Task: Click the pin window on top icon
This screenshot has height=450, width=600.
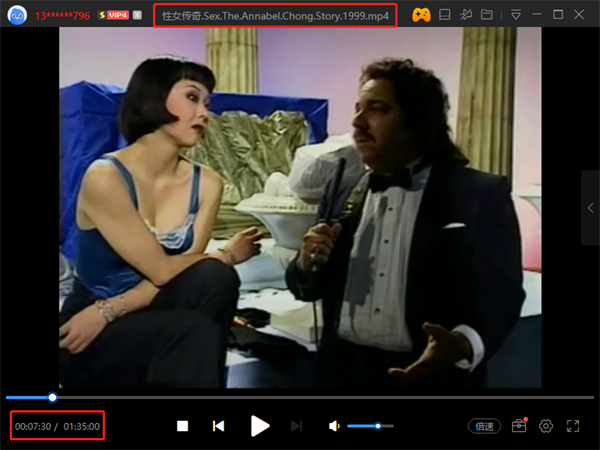Action: [467, 15]
